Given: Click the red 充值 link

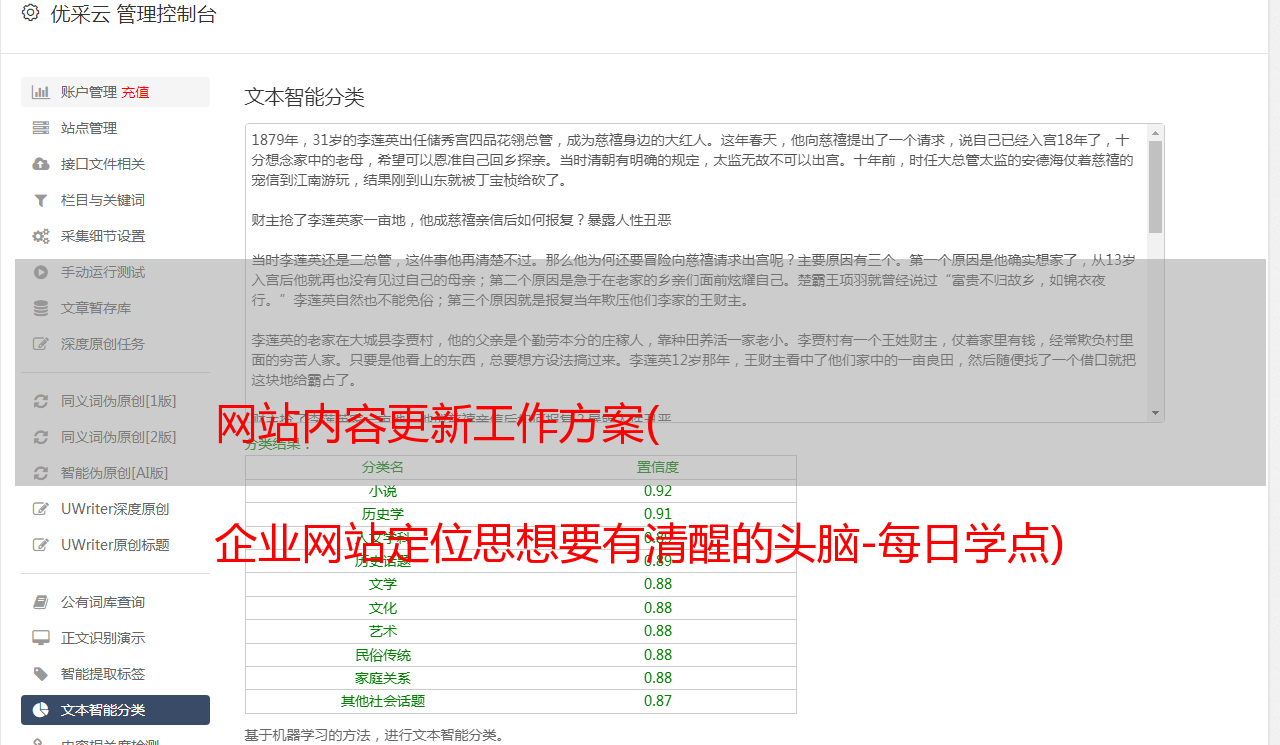Looking at the screenshot, I should pyautogui.click(x=135, y=92).
